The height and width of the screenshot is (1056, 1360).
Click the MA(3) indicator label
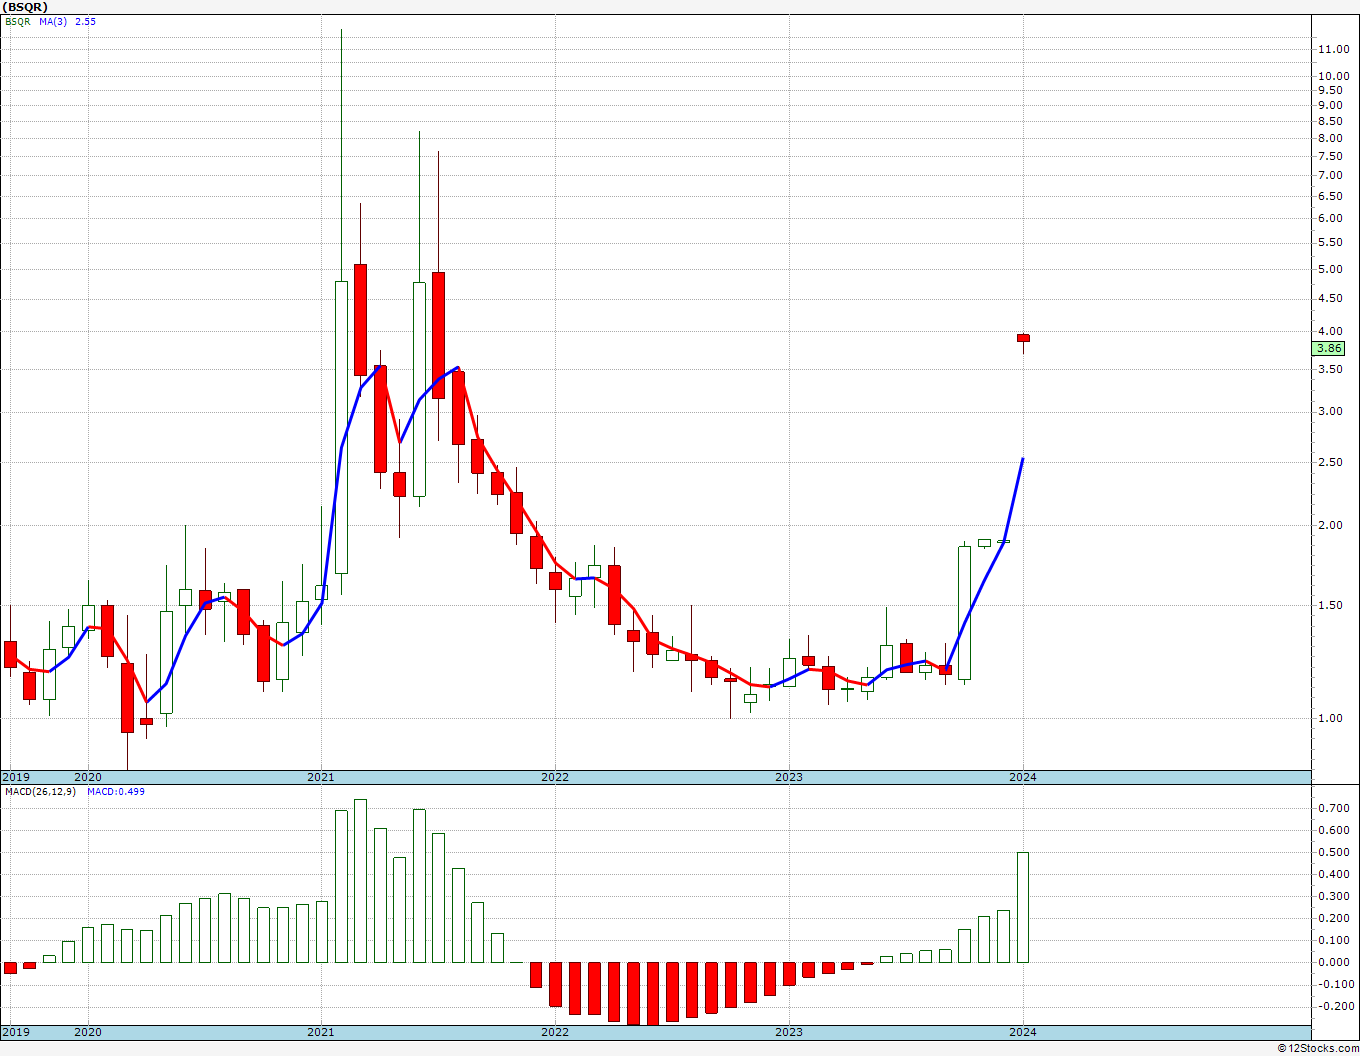(54, 21)
